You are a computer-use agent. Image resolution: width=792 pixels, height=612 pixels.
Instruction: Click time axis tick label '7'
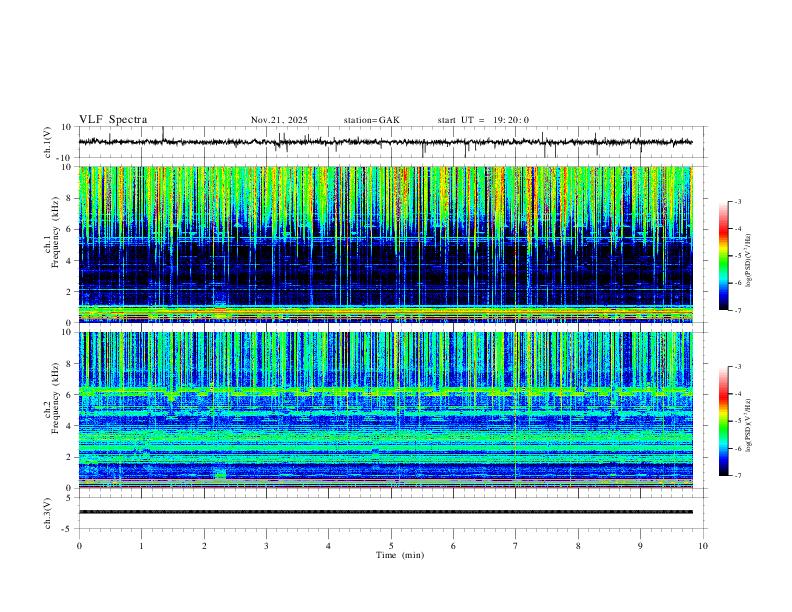coord(516,546)
